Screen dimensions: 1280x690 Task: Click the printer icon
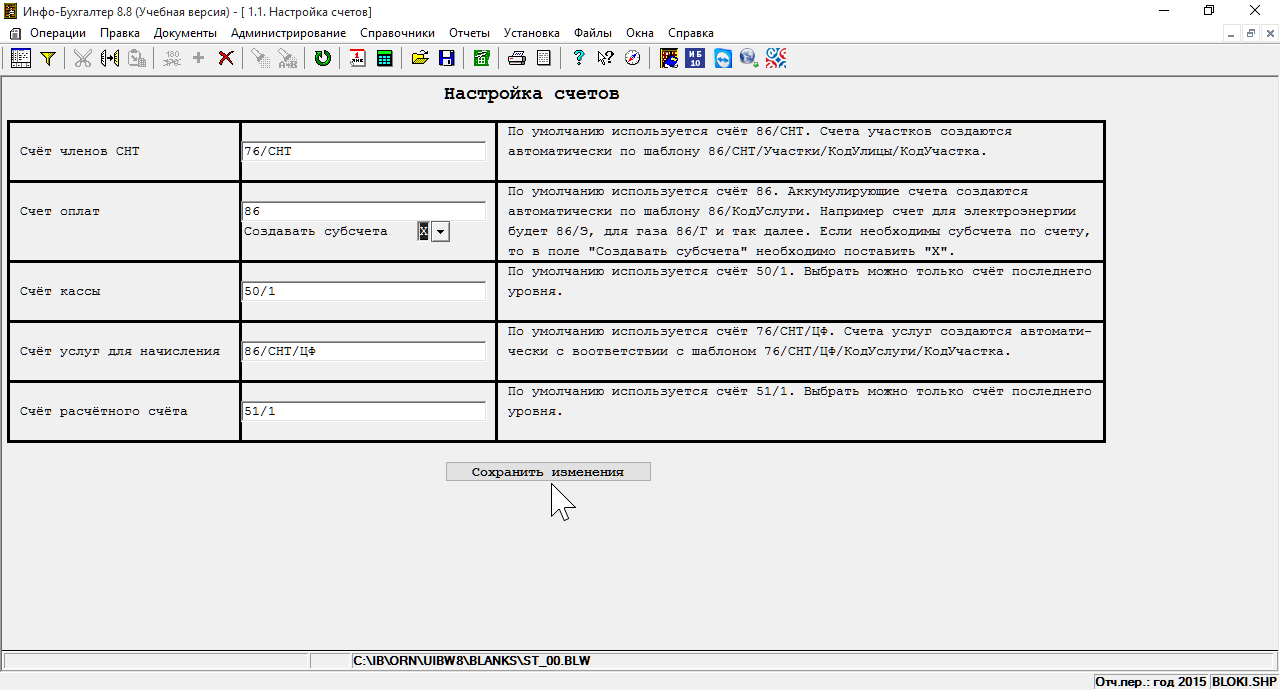point(516,58)
